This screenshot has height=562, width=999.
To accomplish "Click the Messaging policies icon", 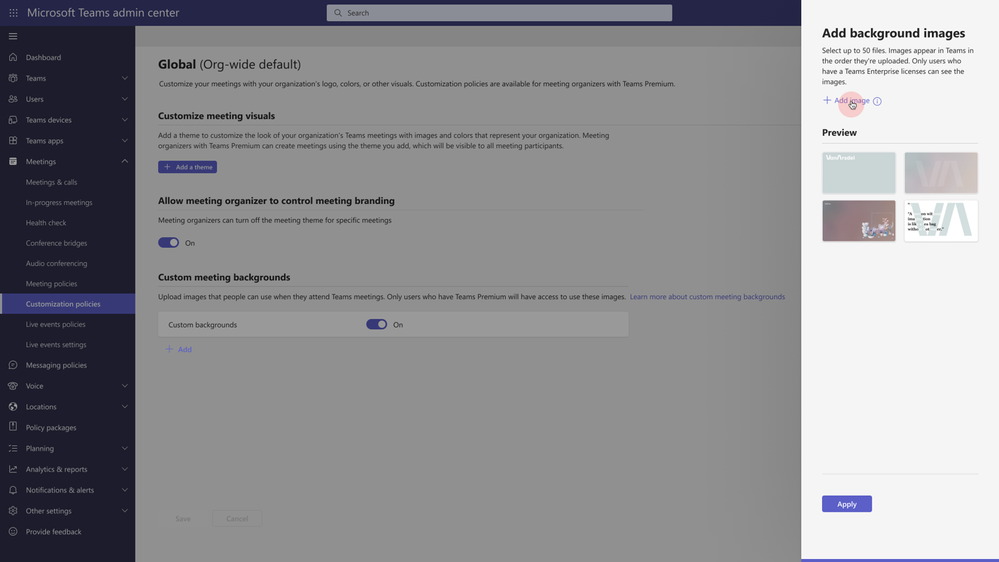I will 13,365.
